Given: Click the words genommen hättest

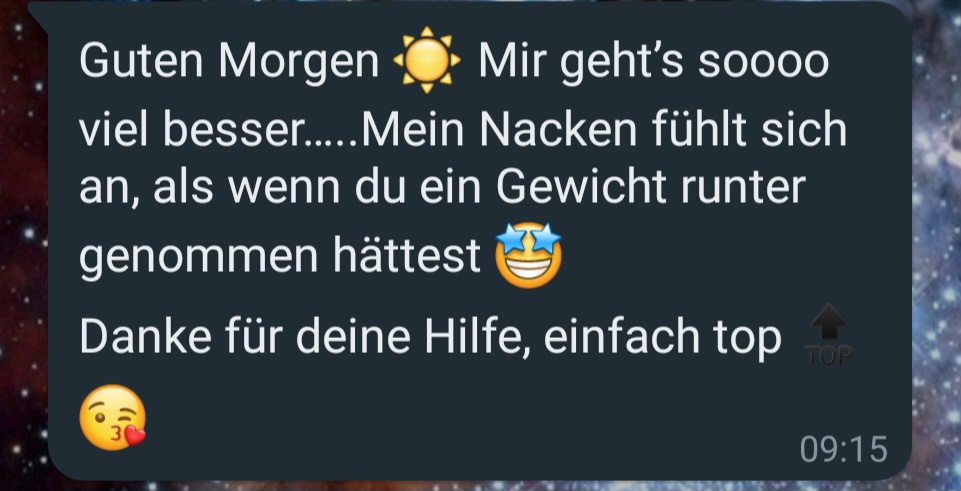Looking at the screenshot, I should (x=280, y=257).
